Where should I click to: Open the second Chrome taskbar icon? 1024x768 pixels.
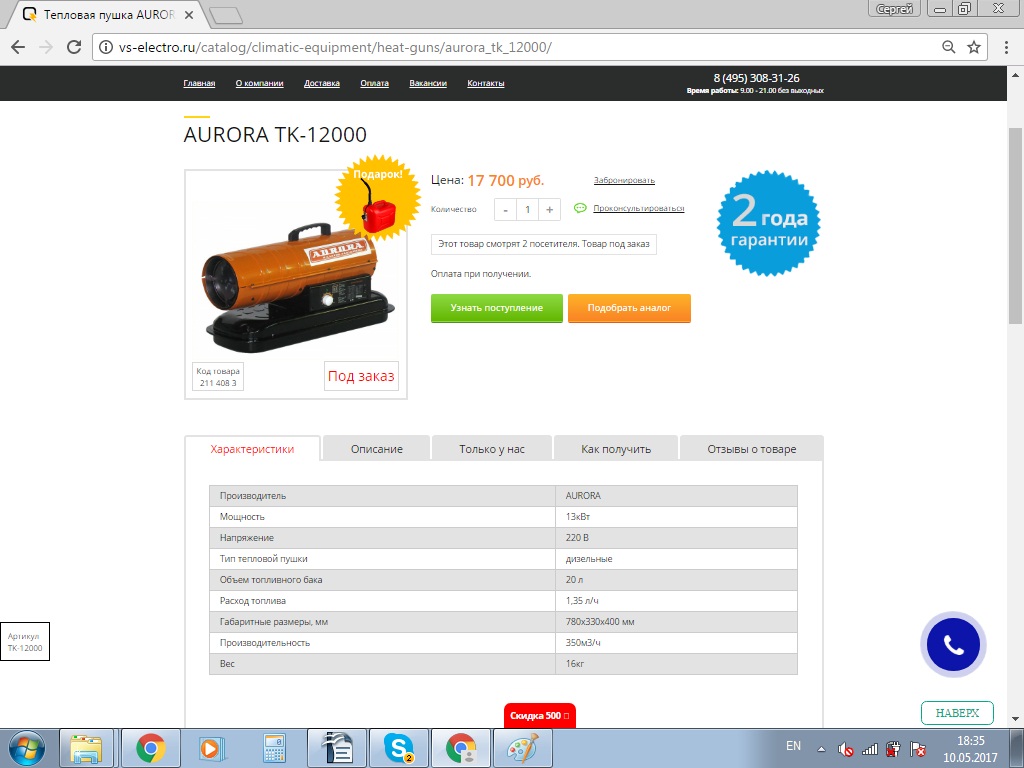click(460, 748)
